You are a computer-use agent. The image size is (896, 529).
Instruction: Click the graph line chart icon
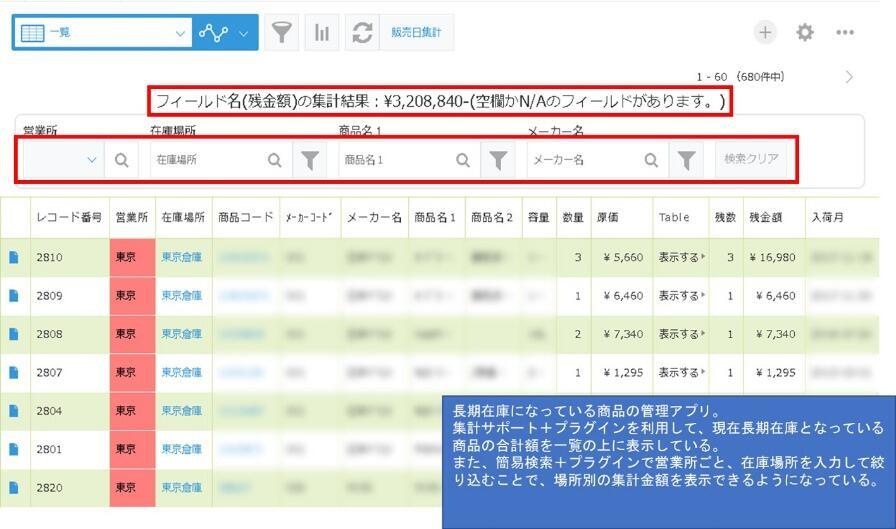[x=213, y=33]
